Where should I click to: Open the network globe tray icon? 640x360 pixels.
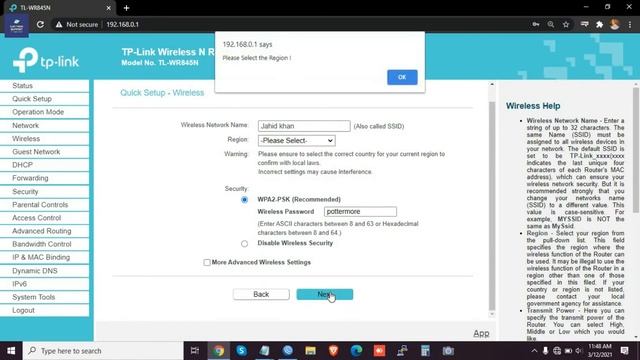pos(557,351)
